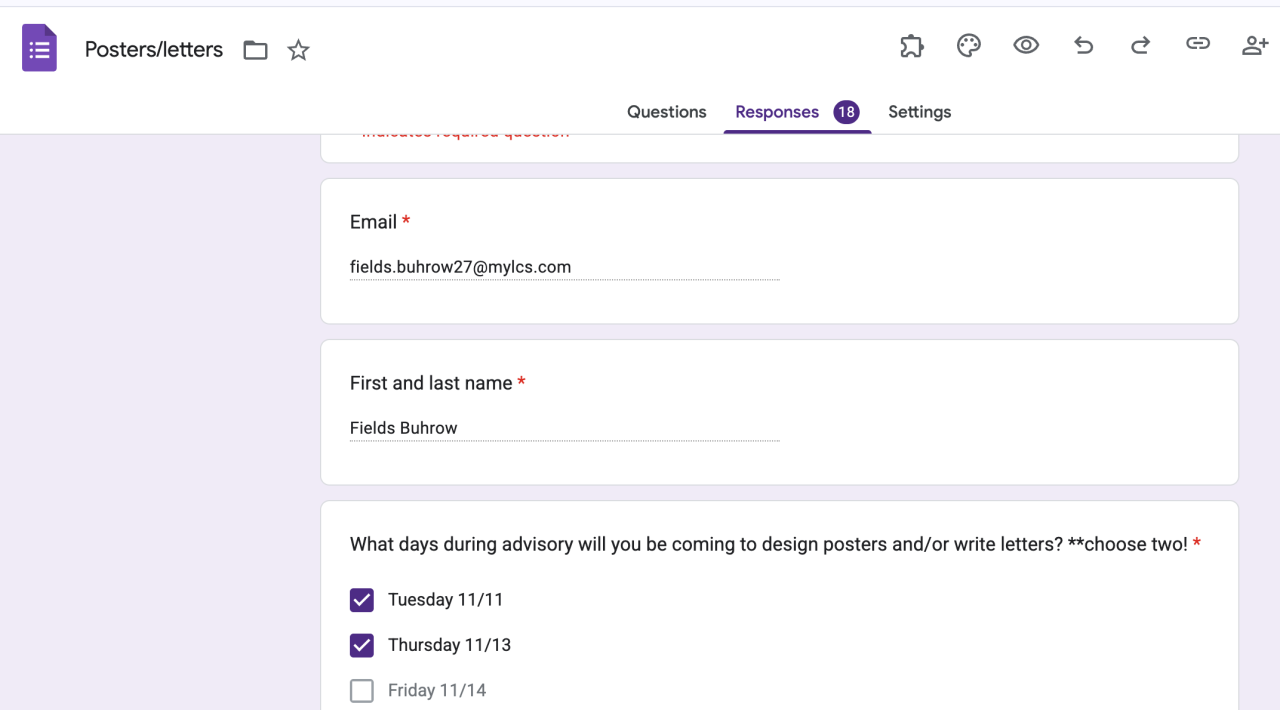Image resolution: width=1280 pixels, height=710 pixels.
Task: Switch to the Questions tab
Action: [x=666, y=112]
